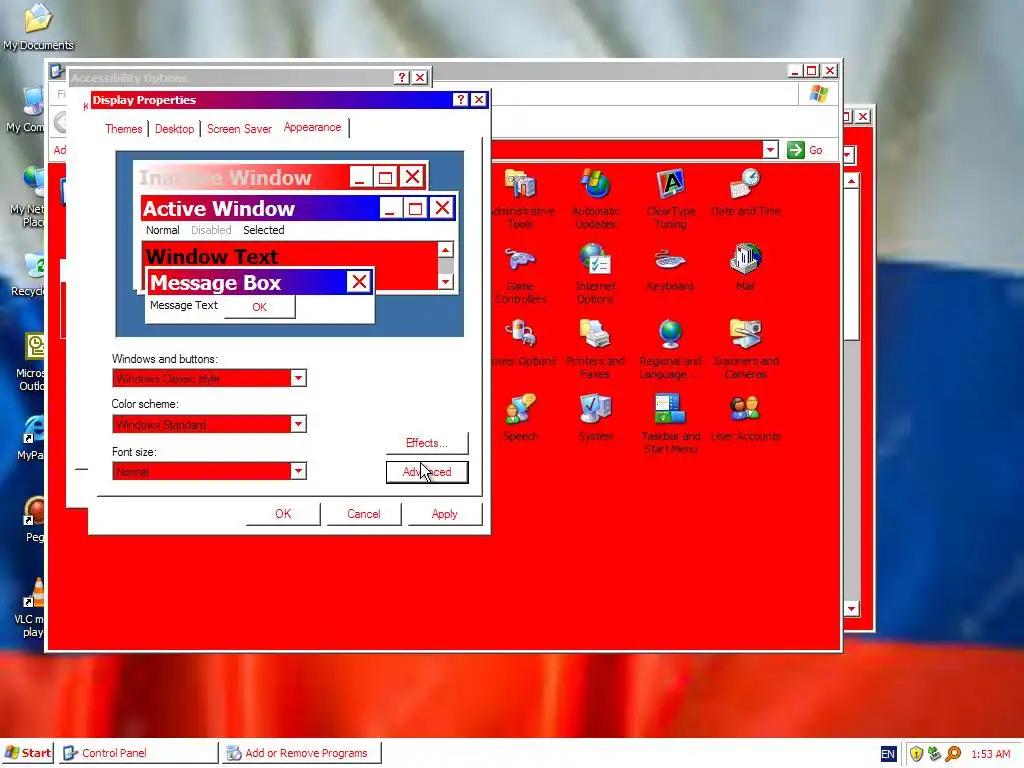Open Keyboard icon in Control Panel

(x=670, y=268)
